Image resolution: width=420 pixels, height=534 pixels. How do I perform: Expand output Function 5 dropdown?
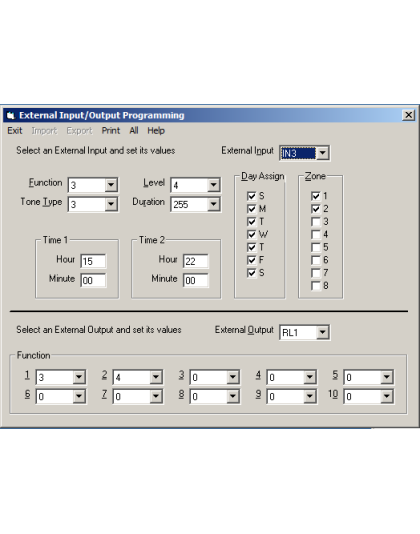[x=387, y=377]
